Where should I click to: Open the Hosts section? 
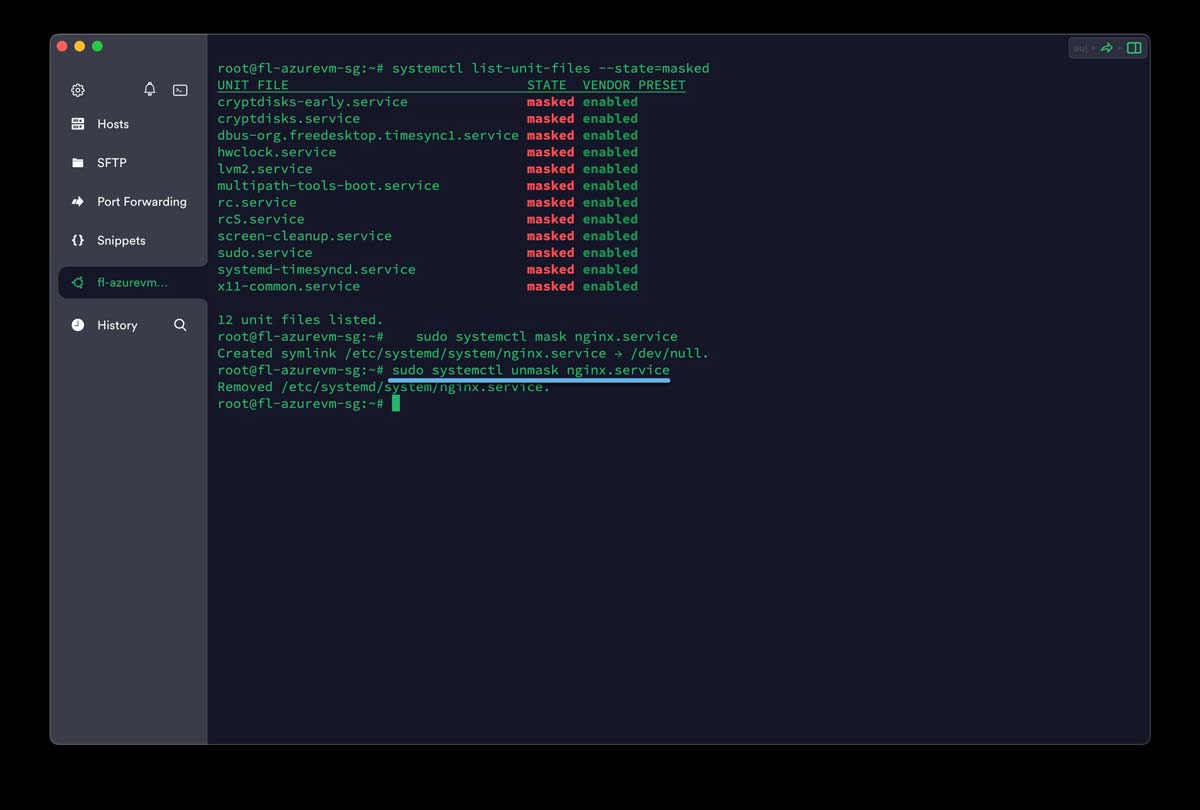(113, 124)
